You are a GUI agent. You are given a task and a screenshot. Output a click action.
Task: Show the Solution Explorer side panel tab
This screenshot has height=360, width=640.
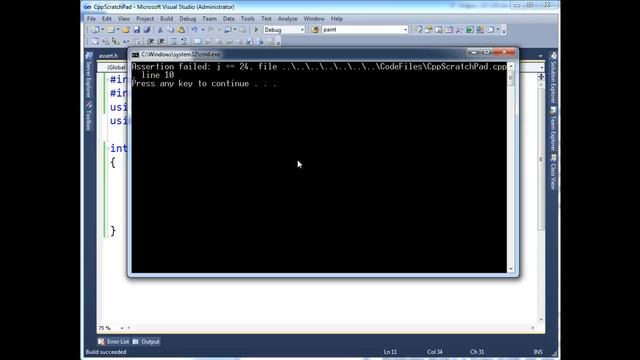553,78
